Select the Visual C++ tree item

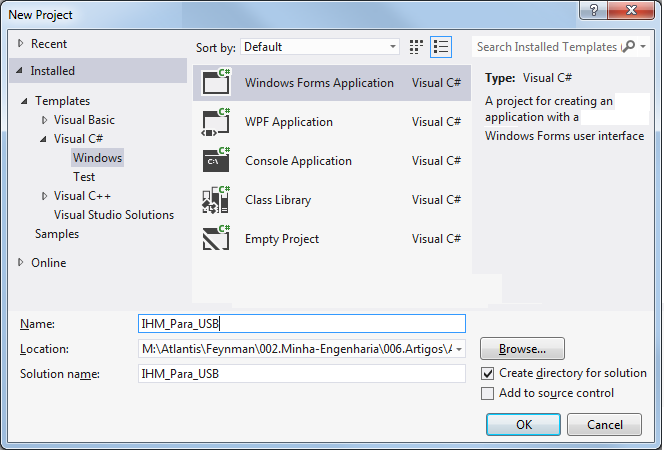(82, 196)
